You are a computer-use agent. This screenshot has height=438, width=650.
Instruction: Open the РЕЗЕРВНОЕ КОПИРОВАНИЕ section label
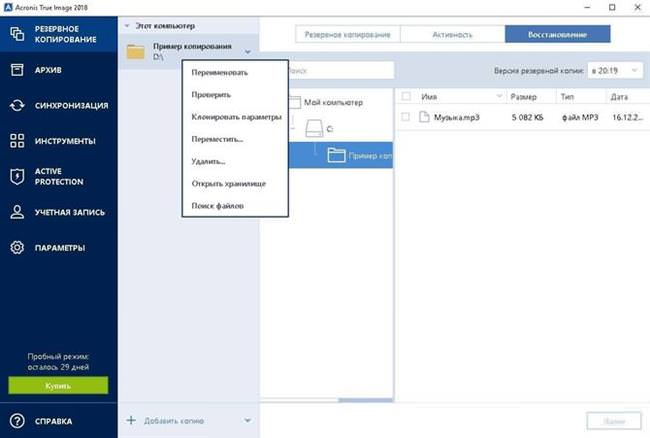point(65,34)
